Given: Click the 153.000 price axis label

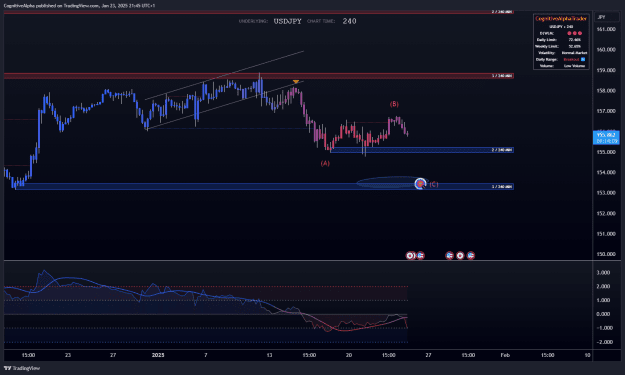Looking at the screenshot, I should click(606, 192).
